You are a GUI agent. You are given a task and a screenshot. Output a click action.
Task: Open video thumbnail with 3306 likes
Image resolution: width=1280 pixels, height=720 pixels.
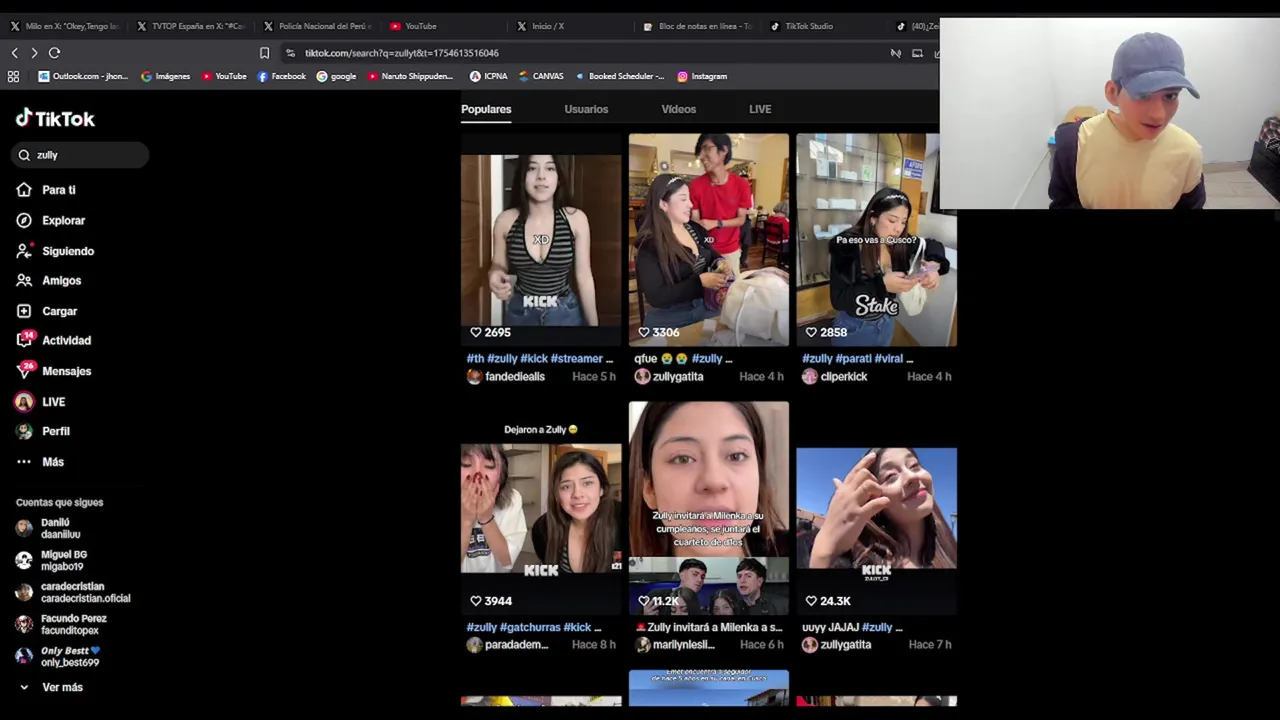pos(709,240)
